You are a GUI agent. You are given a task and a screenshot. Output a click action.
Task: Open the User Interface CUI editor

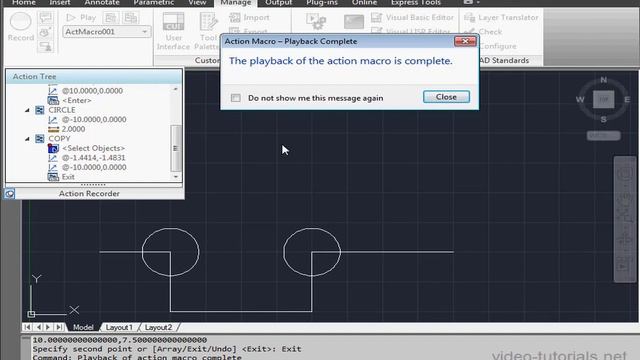point(173,31)
